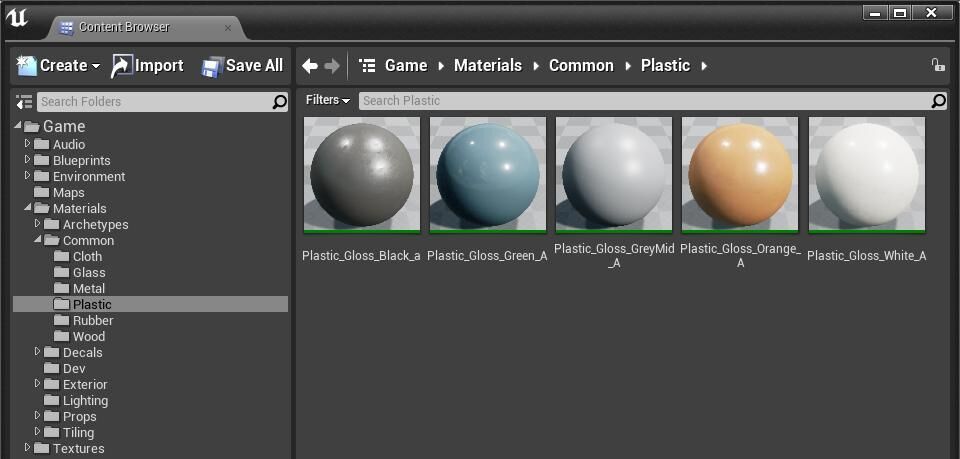Expand the Props folder arrow
The image size is (960, 459).
point(38,416)
